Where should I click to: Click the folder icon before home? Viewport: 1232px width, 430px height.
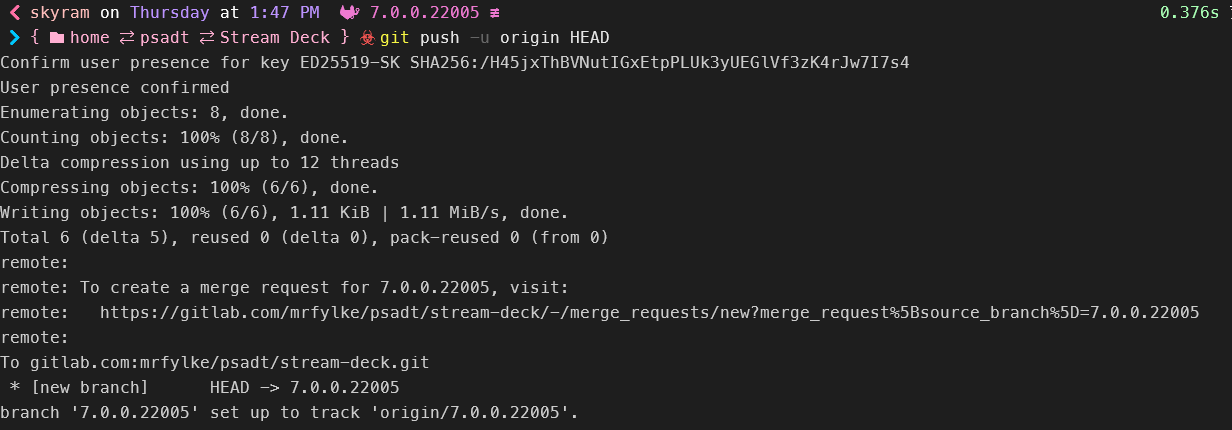[x=56, y=38]
